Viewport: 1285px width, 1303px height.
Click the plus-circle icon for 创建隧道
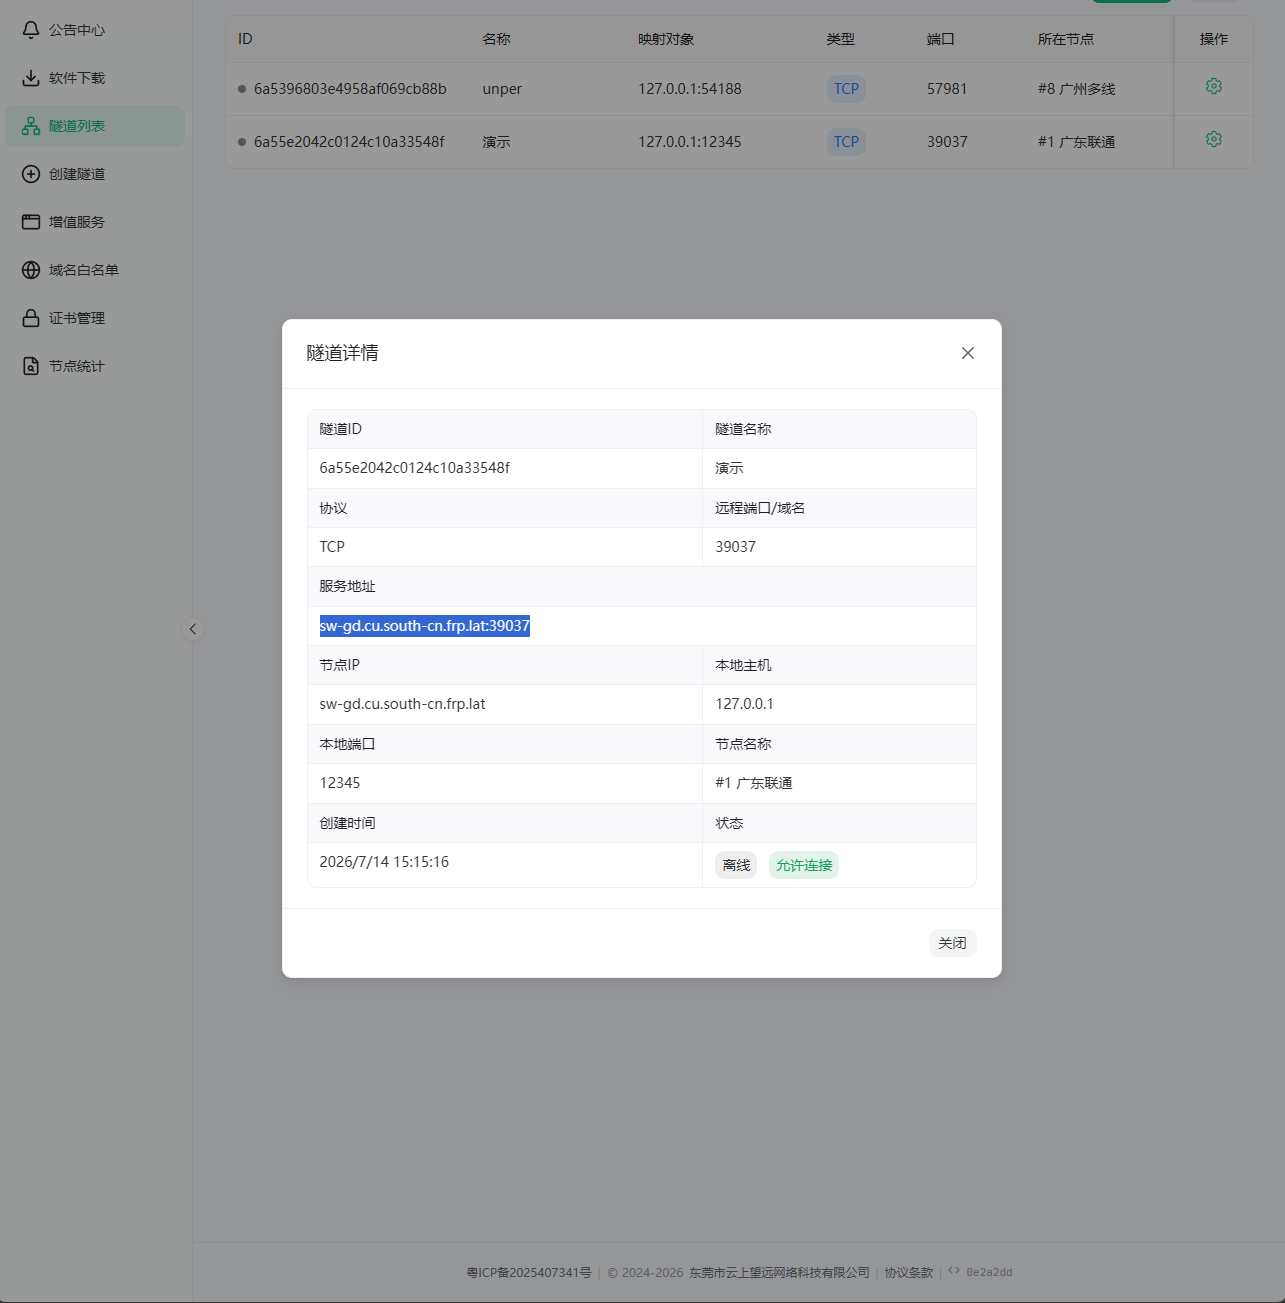pos(31,174)
